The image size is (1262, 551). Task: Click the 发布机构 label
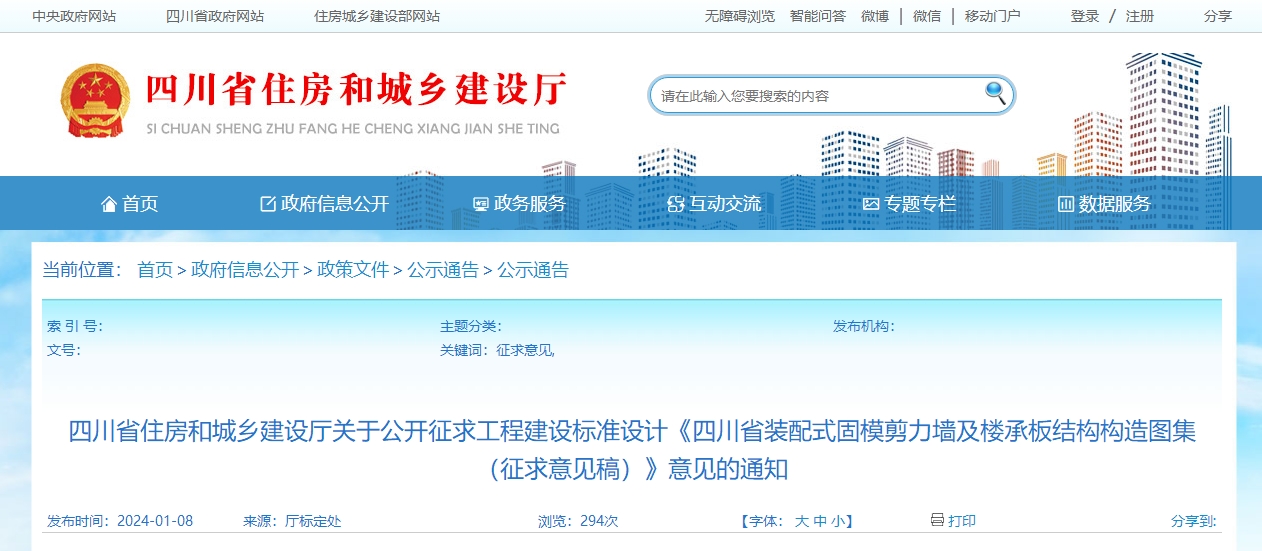863,326
